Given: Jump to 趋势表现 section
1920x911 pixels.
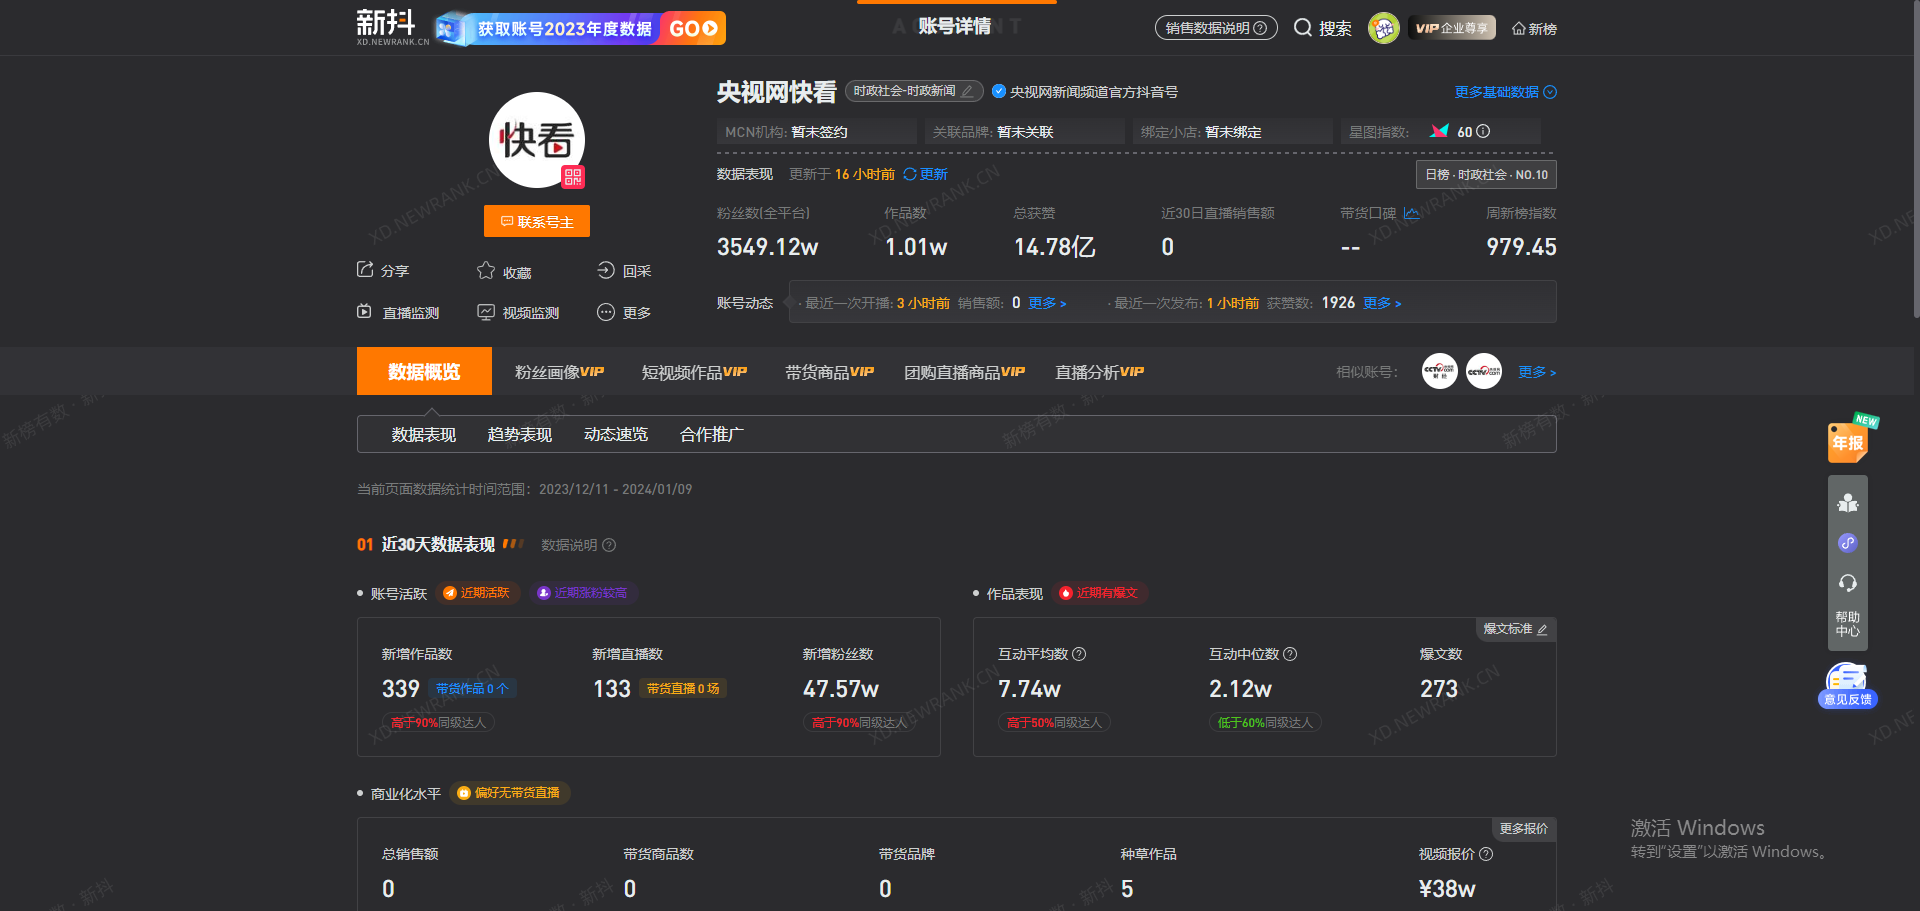Looking at the screenshot, I should (x=520, y=434).
